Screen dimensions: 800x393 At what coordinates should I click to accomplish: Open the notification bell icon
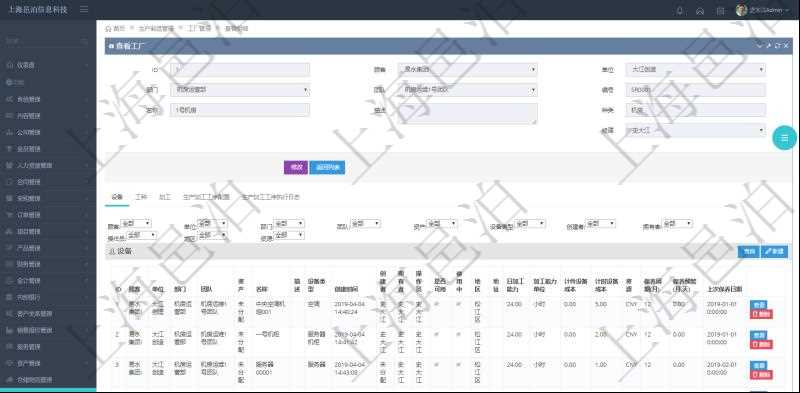point(680,11)
